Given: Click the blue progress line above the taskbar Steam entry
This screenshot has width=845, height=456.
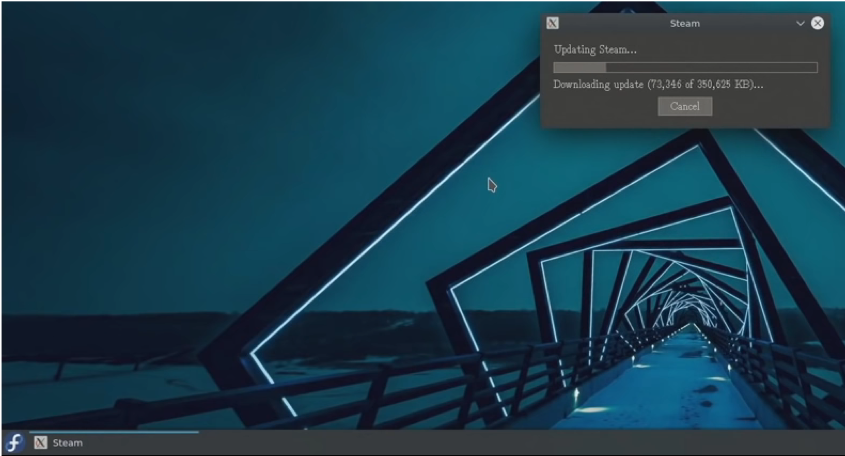Looking at the screenshot, I should pos(114,432).
